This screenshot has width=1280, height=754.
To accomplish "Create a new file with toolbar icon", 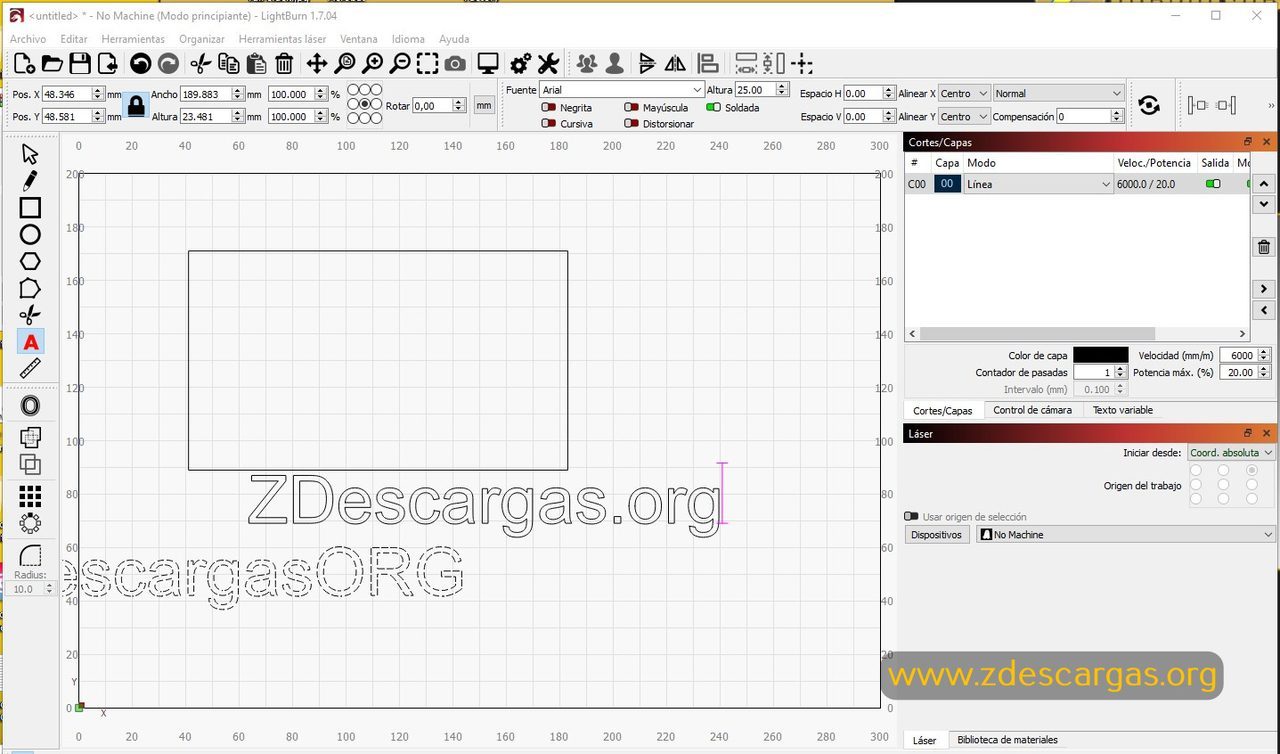I will point(24,64).
